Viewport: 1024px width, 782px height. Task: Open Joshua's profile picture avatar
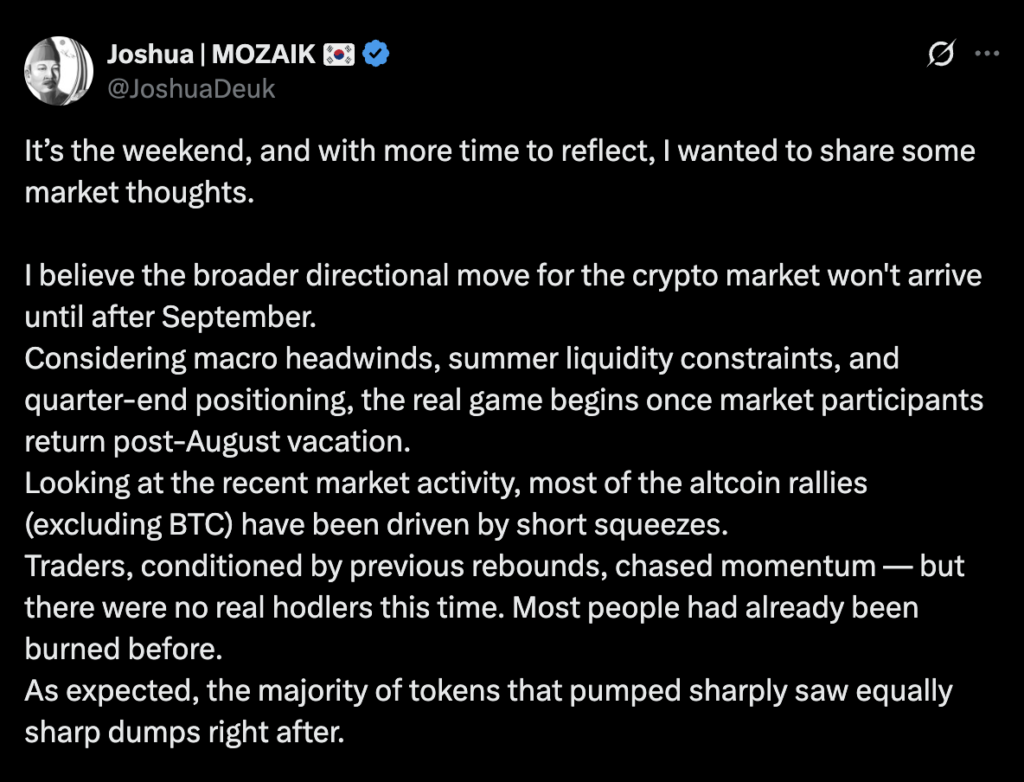[x=59, y=71]
